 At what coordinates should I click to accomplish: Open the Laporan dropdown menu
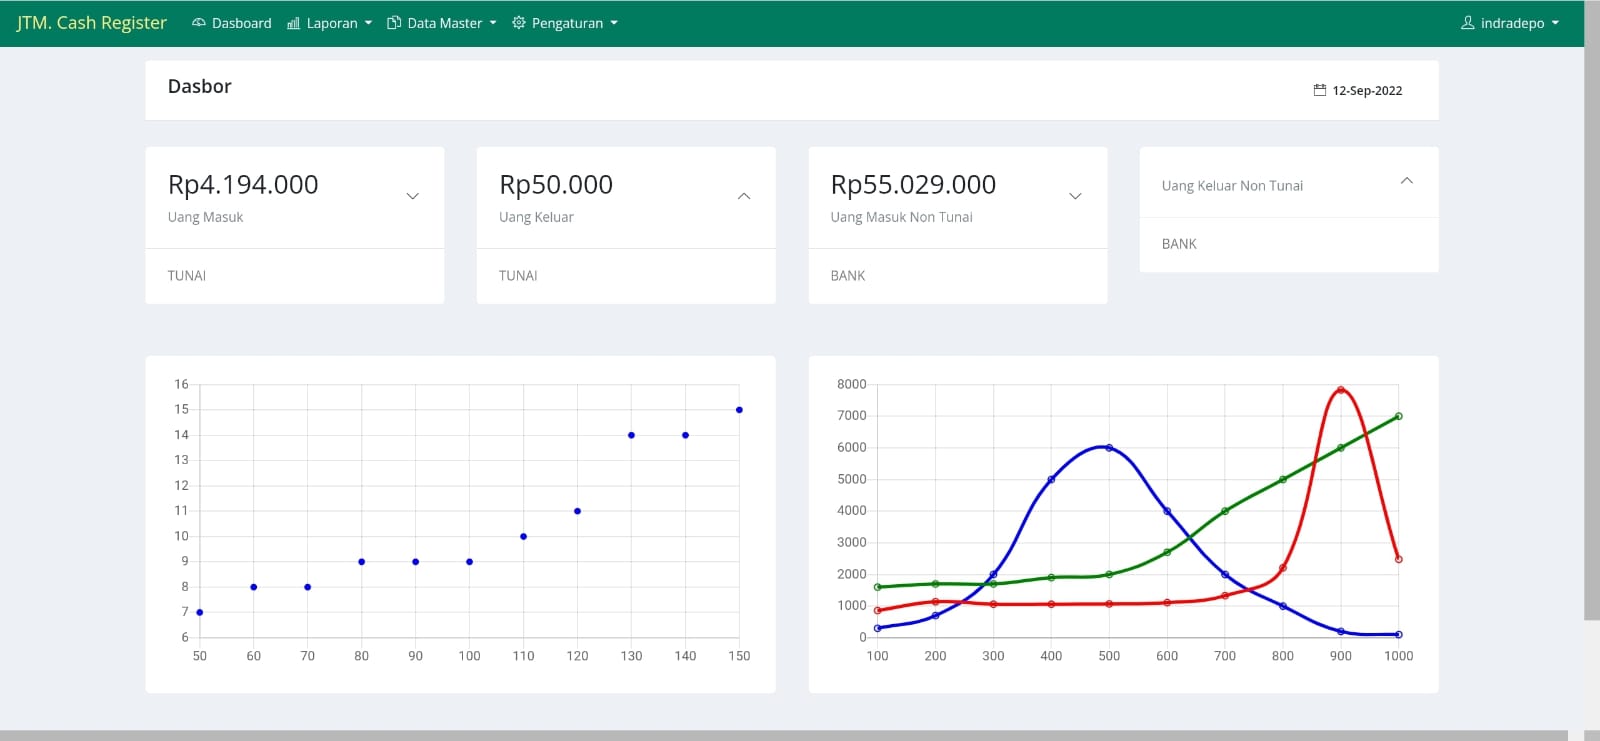[x=330, y=23]
